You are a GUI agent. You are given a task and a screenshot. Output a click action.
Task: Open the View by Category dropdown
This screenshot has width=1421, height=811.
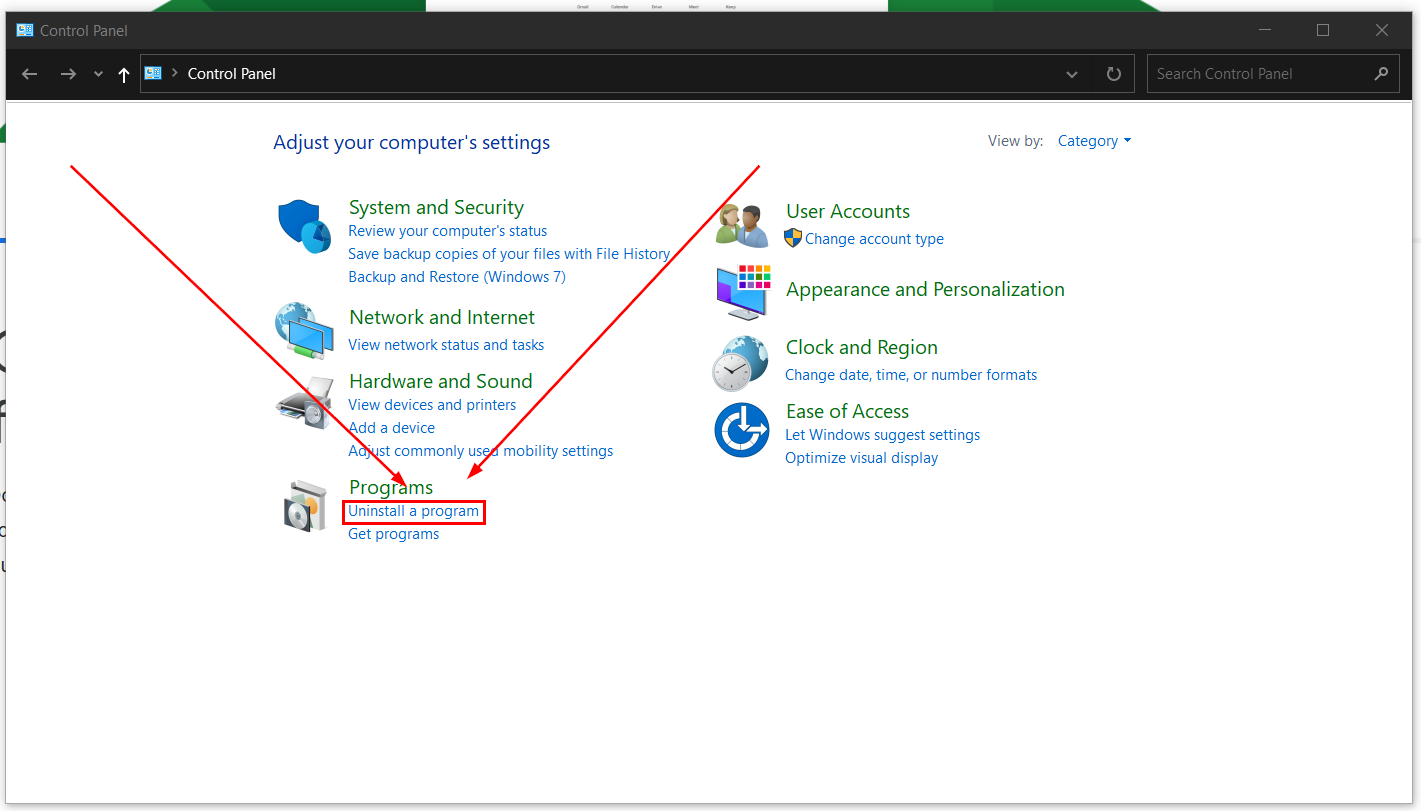pos(1094,141)
